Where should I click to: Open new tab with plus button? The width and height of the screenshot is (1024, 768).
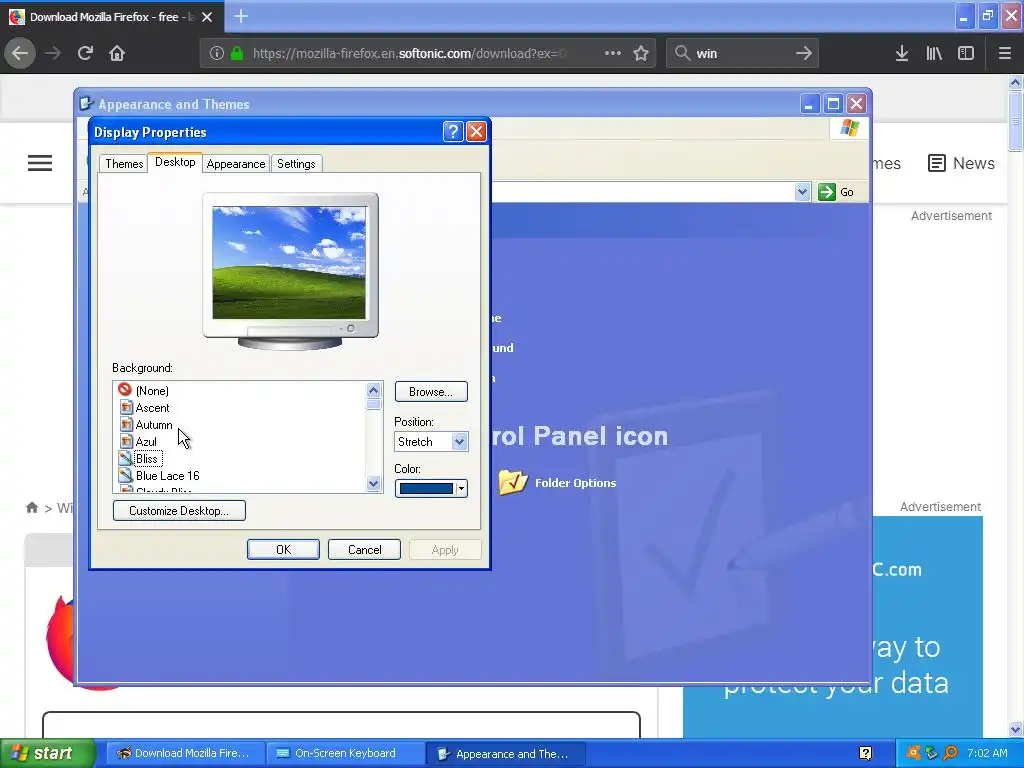point(241,16)
